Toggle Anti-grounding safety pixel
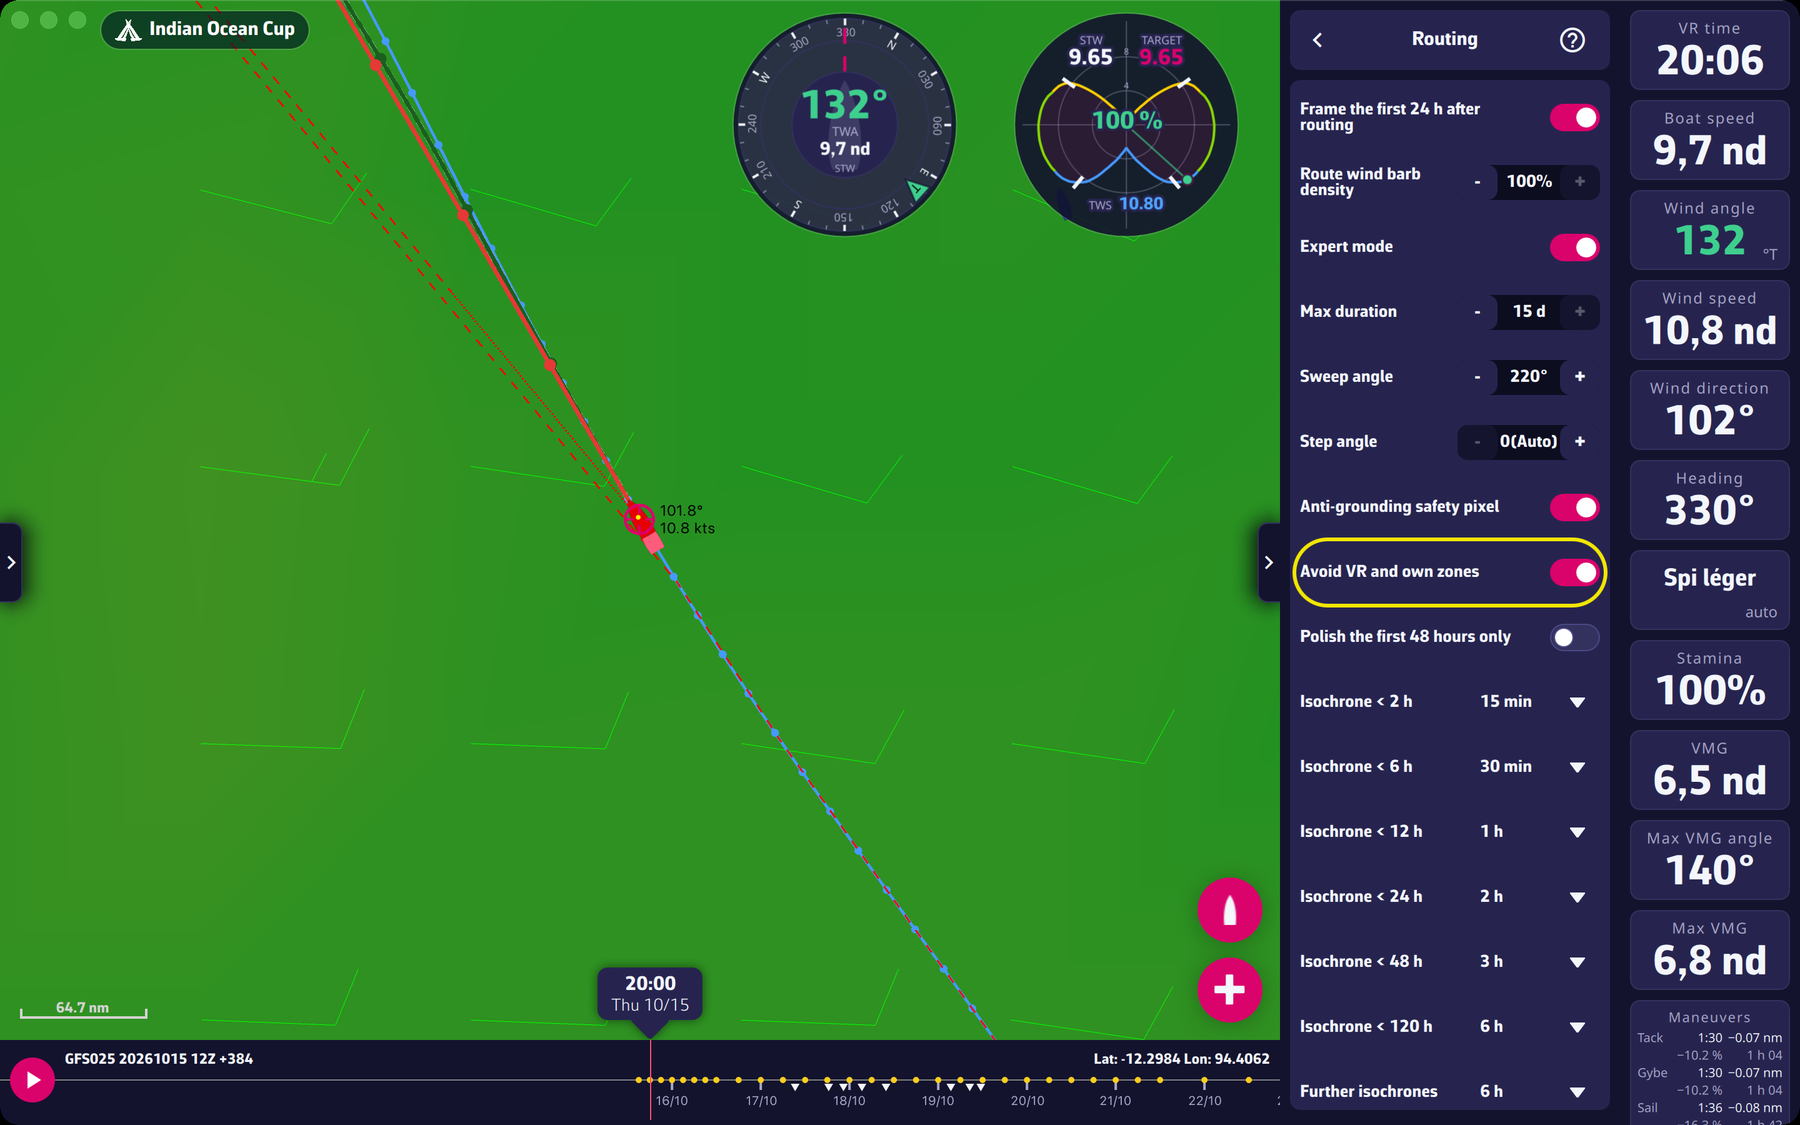 click(x=1574, y=507)
